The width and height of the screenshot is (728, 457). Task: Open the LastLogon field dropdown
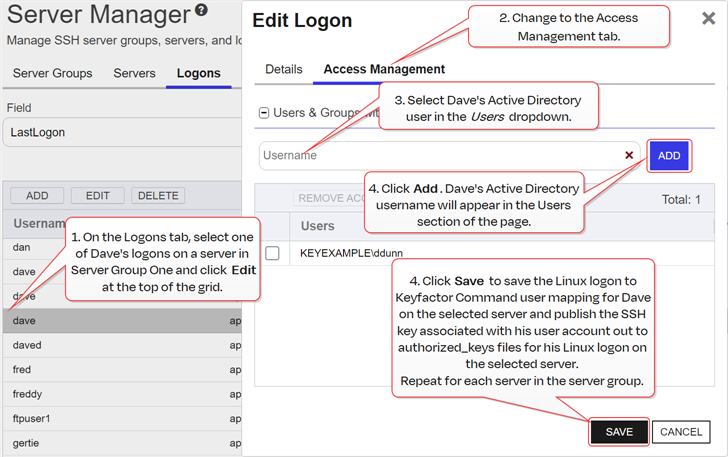coord(120,132)
